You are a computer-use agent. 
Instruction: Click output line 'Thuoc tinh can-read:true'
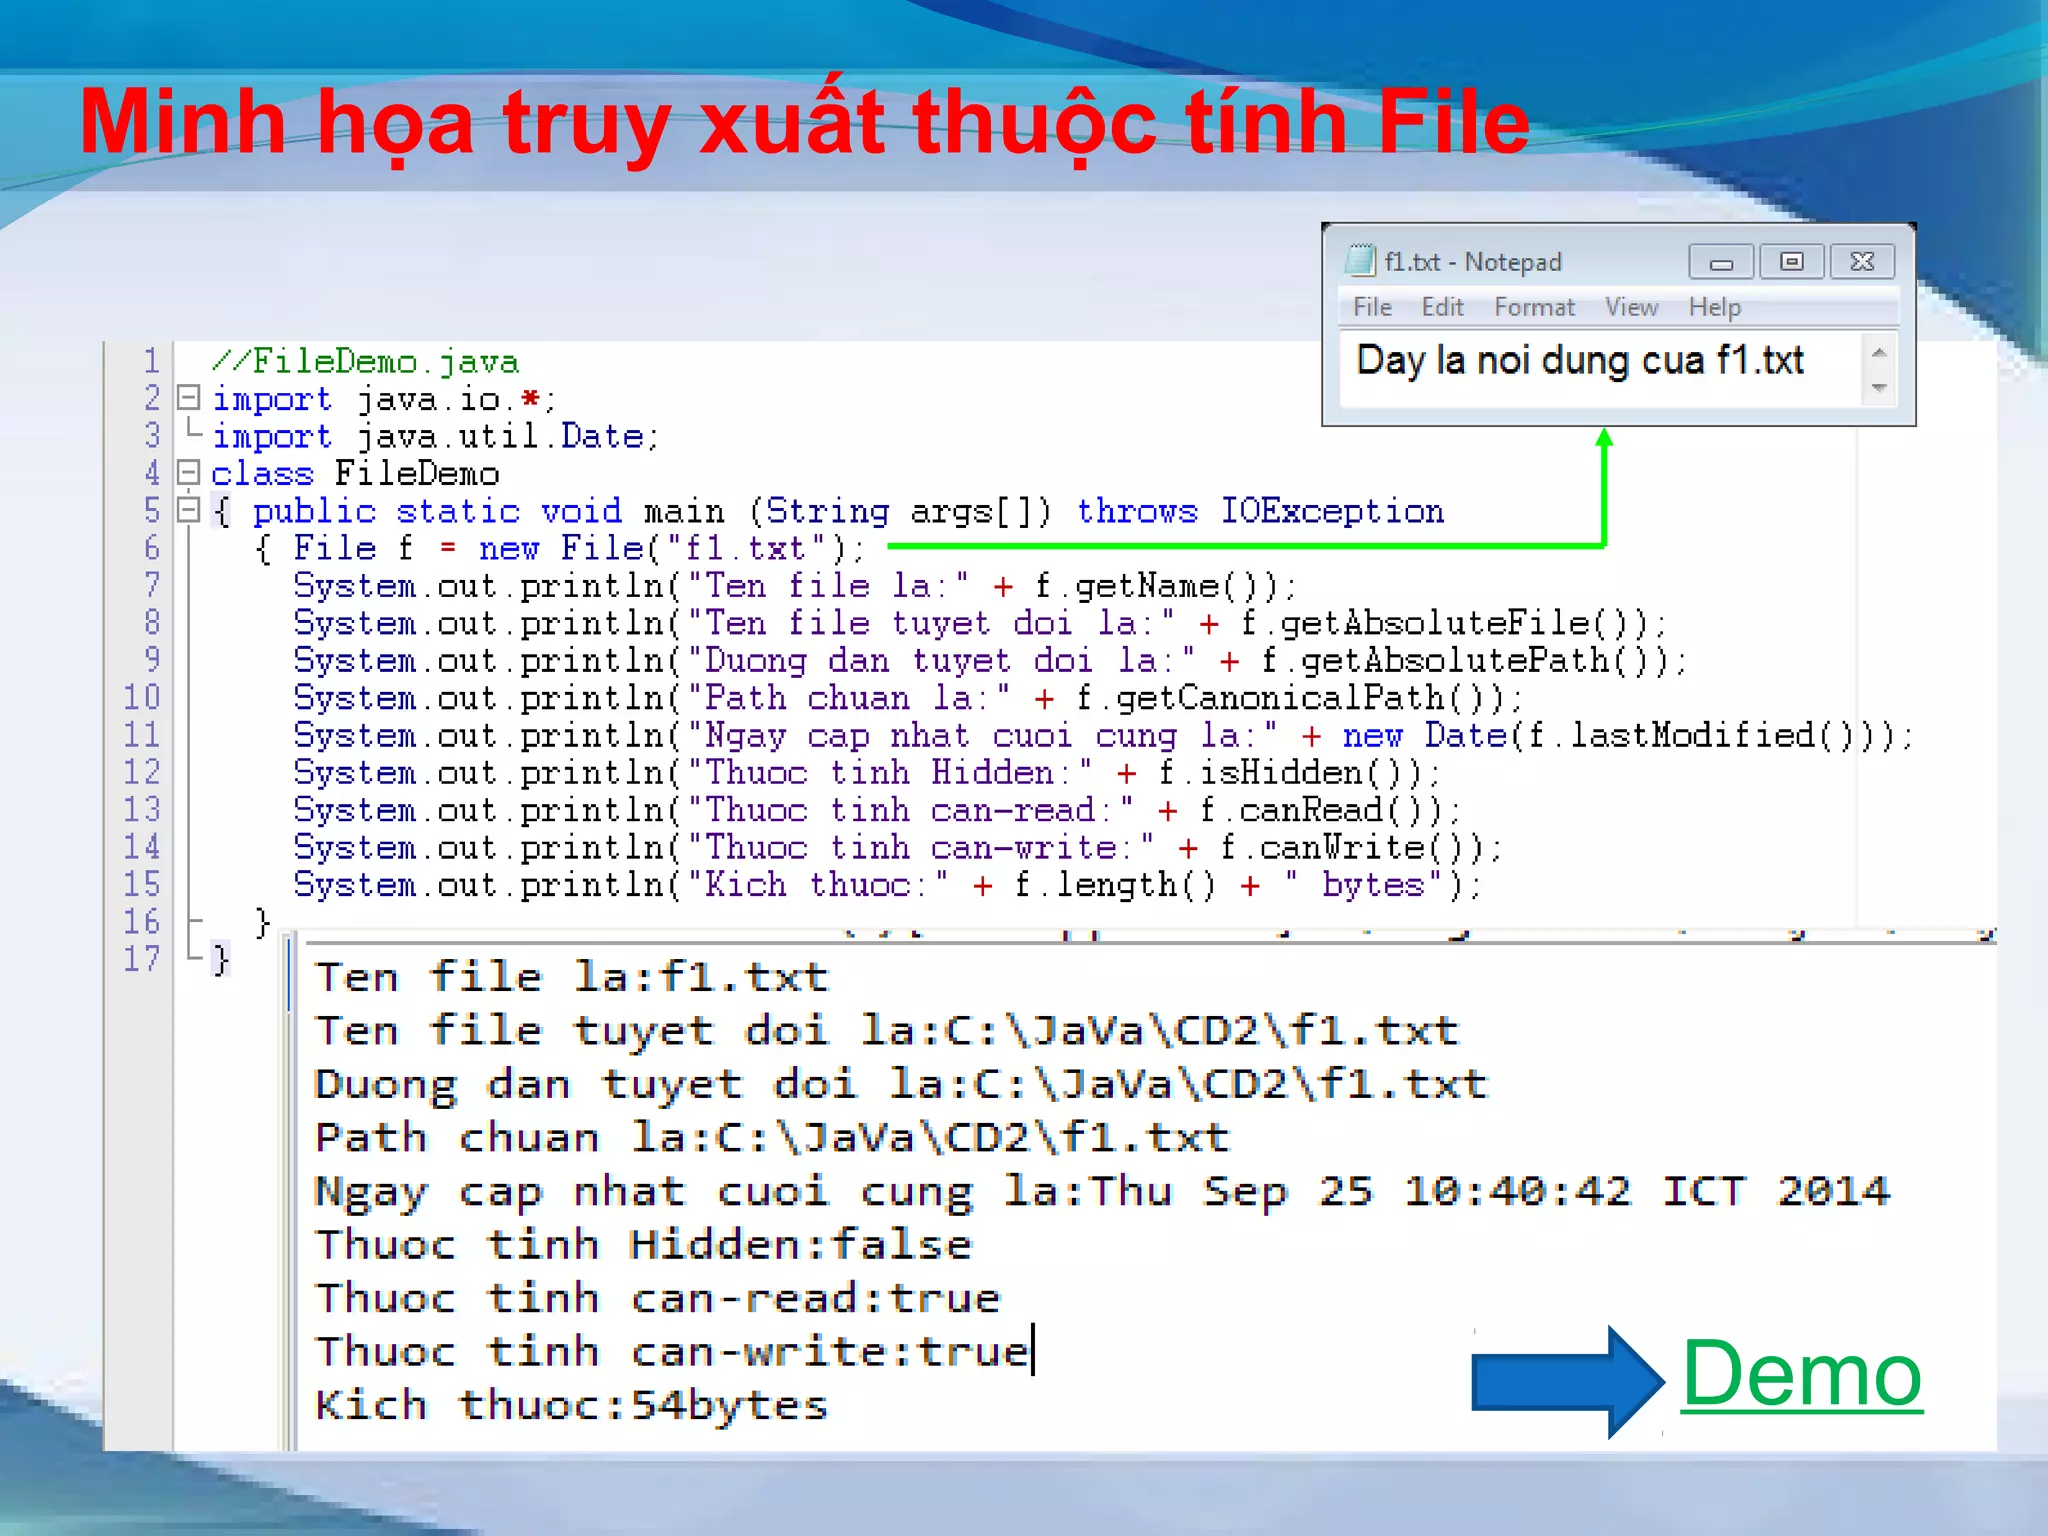point(658,1298)
